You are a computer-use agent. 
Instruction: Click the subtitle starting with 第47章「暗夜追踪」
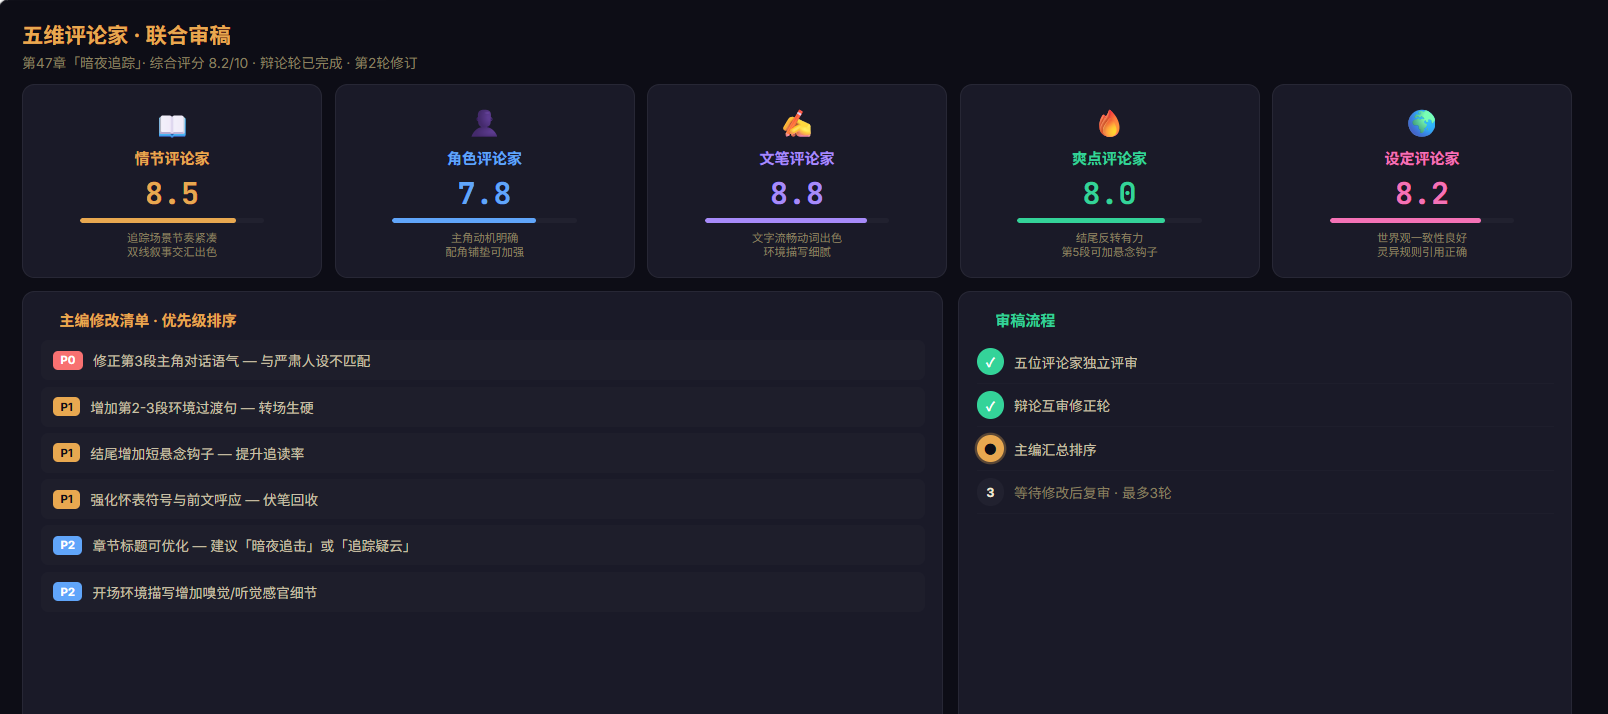220,63
